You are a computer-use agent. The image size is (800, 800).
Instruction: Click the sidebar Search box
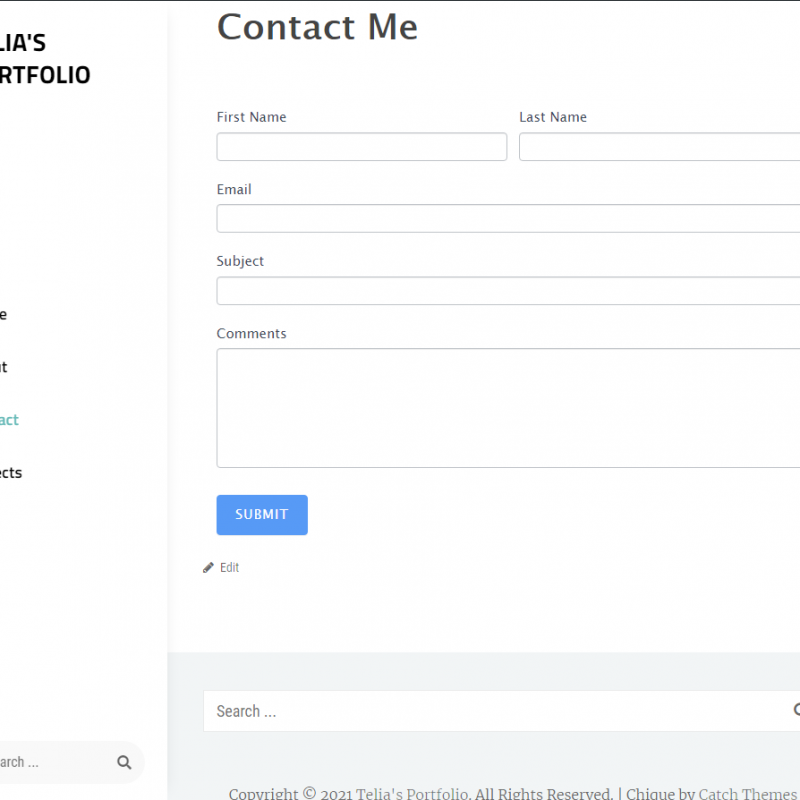[x=60, y=762]
